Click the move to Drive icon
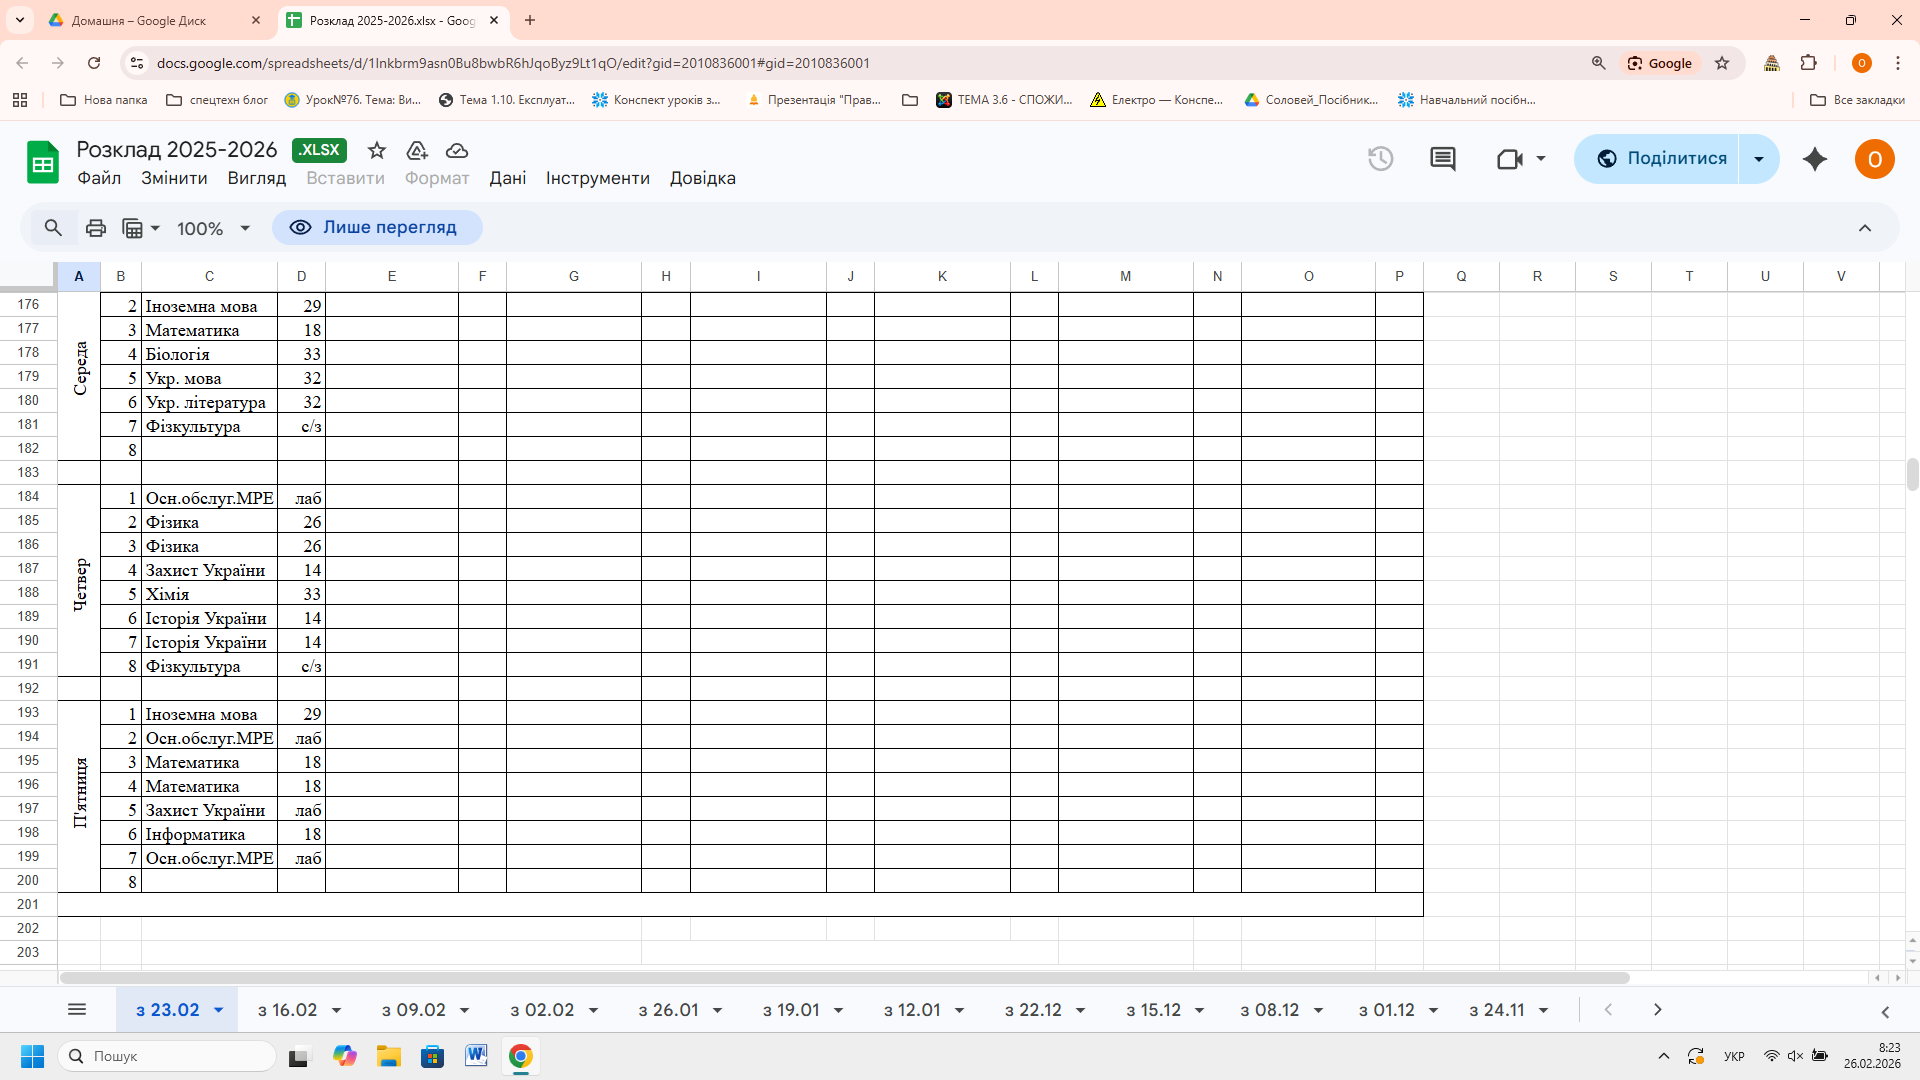Screen dimensions: 1920x1080 [x=417, y=150]
